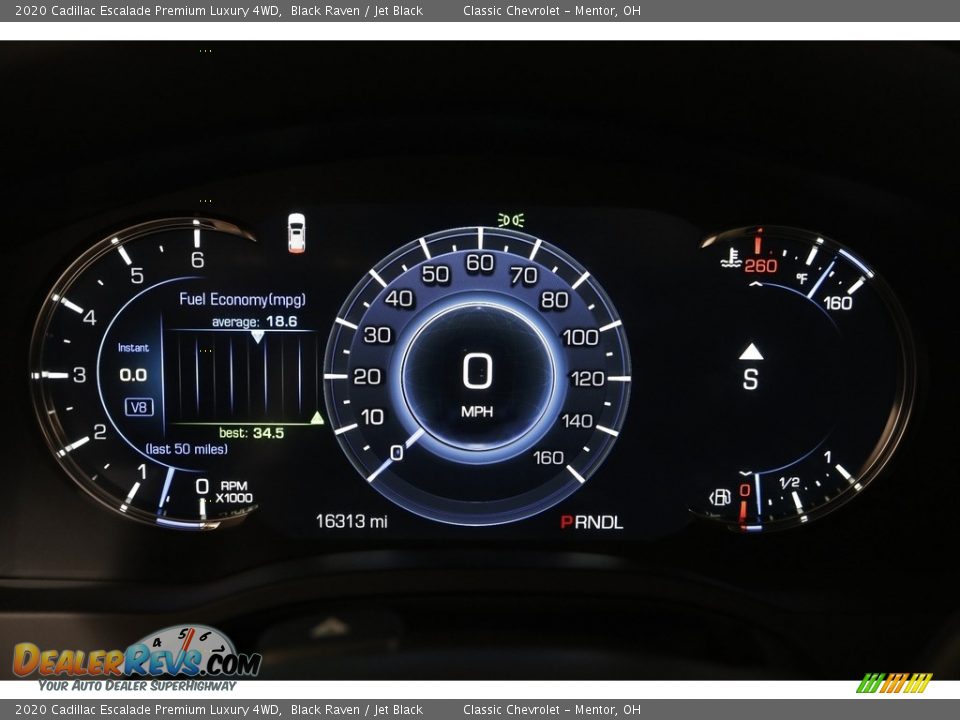
Task: Click the headlight indicator icon above speedometer
Action: pyautogui.click(x=511, y=219)
